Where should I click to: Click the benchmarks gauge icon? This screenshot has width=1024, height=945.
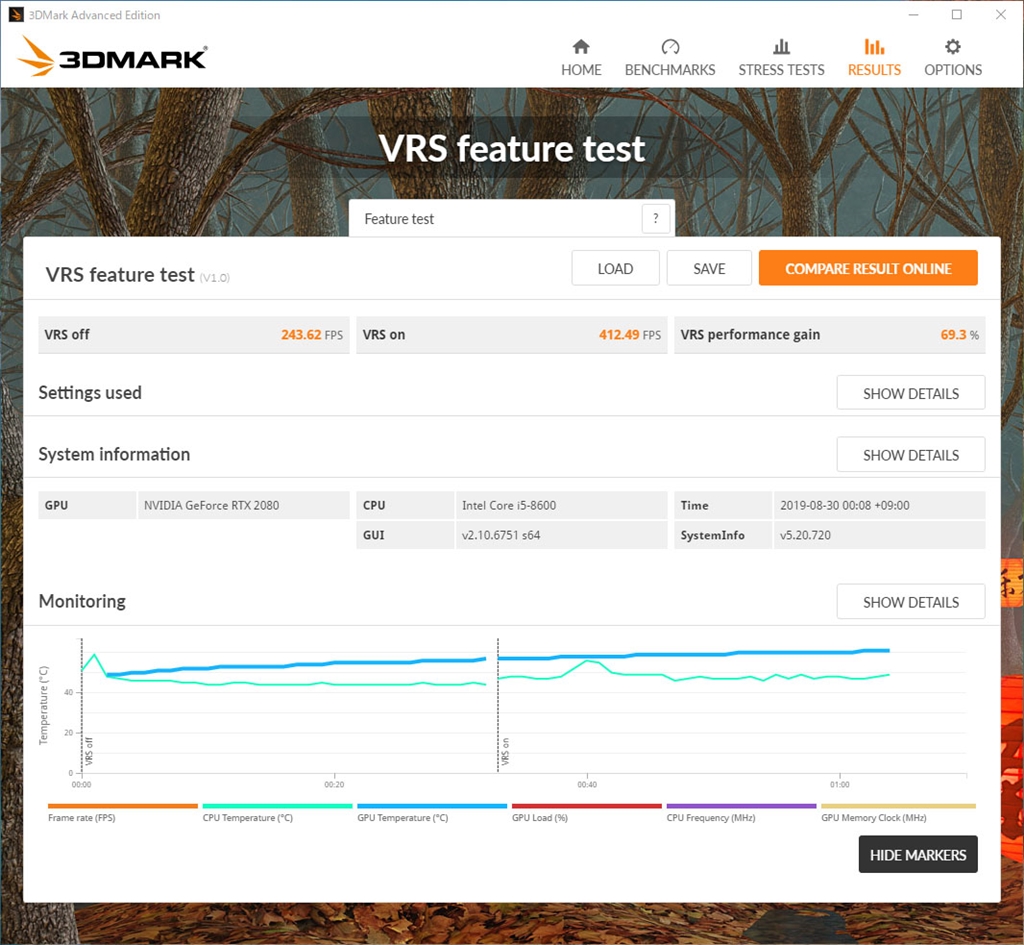click(x=670, y=46)
